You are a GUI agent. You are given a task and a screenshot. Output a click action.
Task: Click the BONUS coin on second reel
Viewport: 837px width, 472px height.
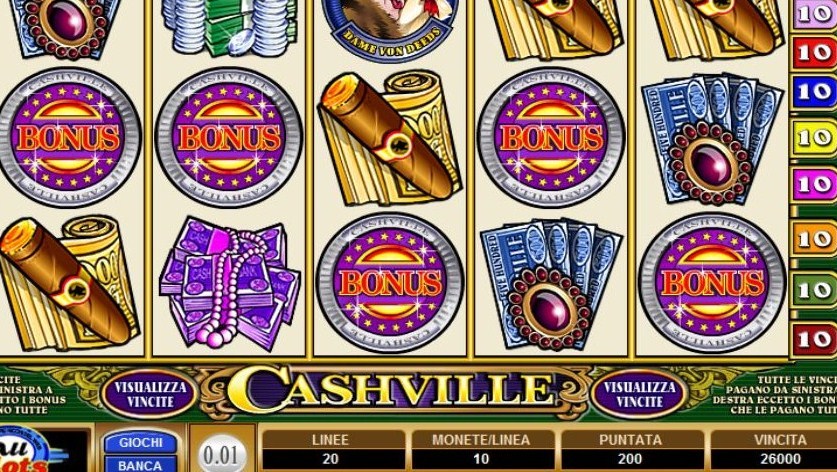[228, 138]
